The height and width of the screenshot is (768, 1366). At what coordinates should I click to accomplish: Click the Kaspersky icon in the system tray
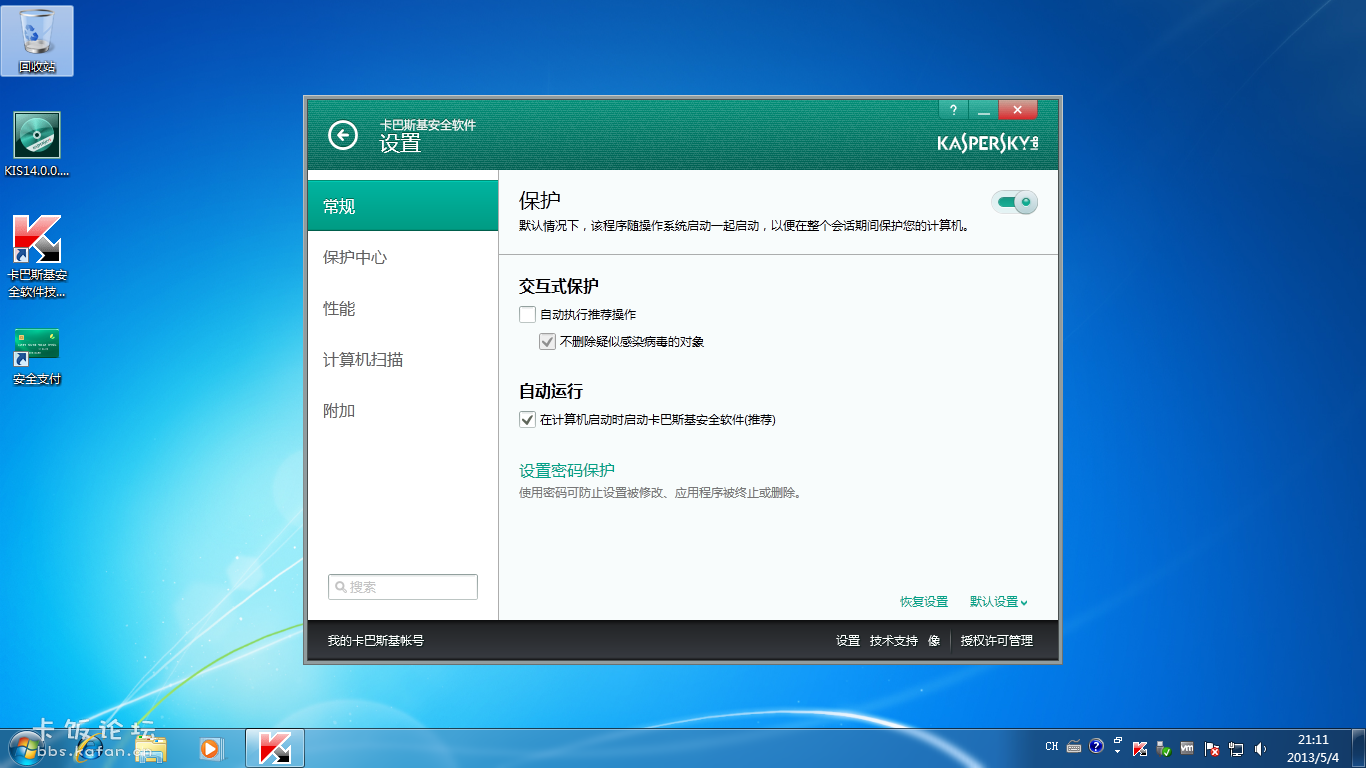click(x=1140, y=748)
